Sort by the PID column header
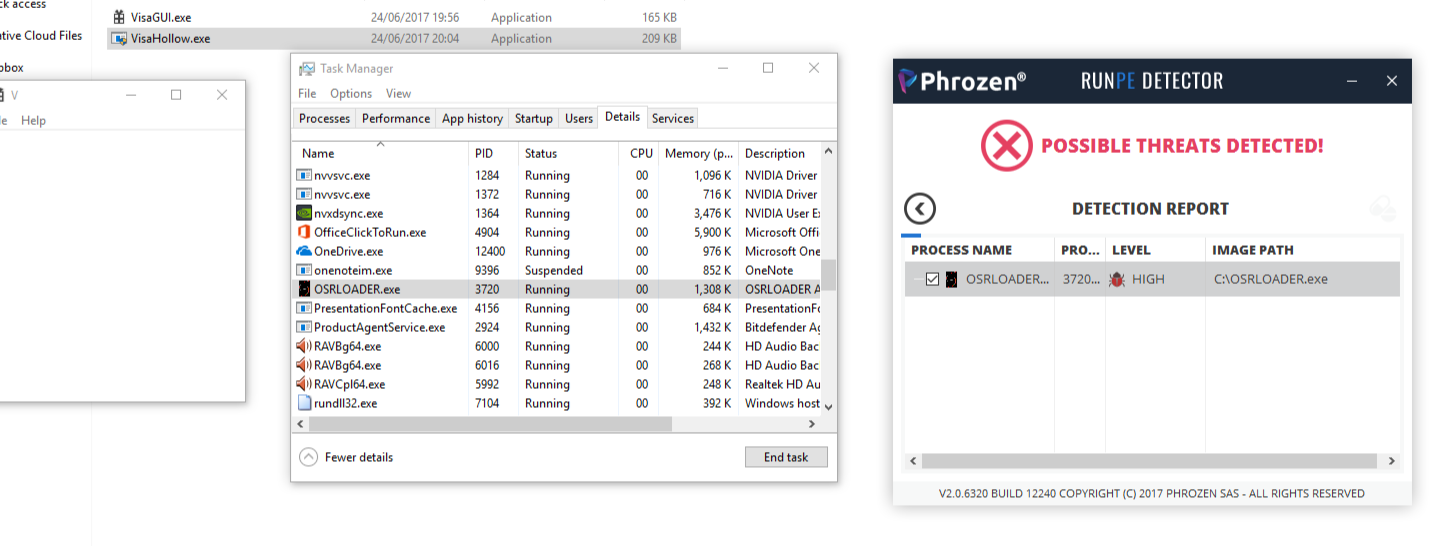 click(493, 153)
